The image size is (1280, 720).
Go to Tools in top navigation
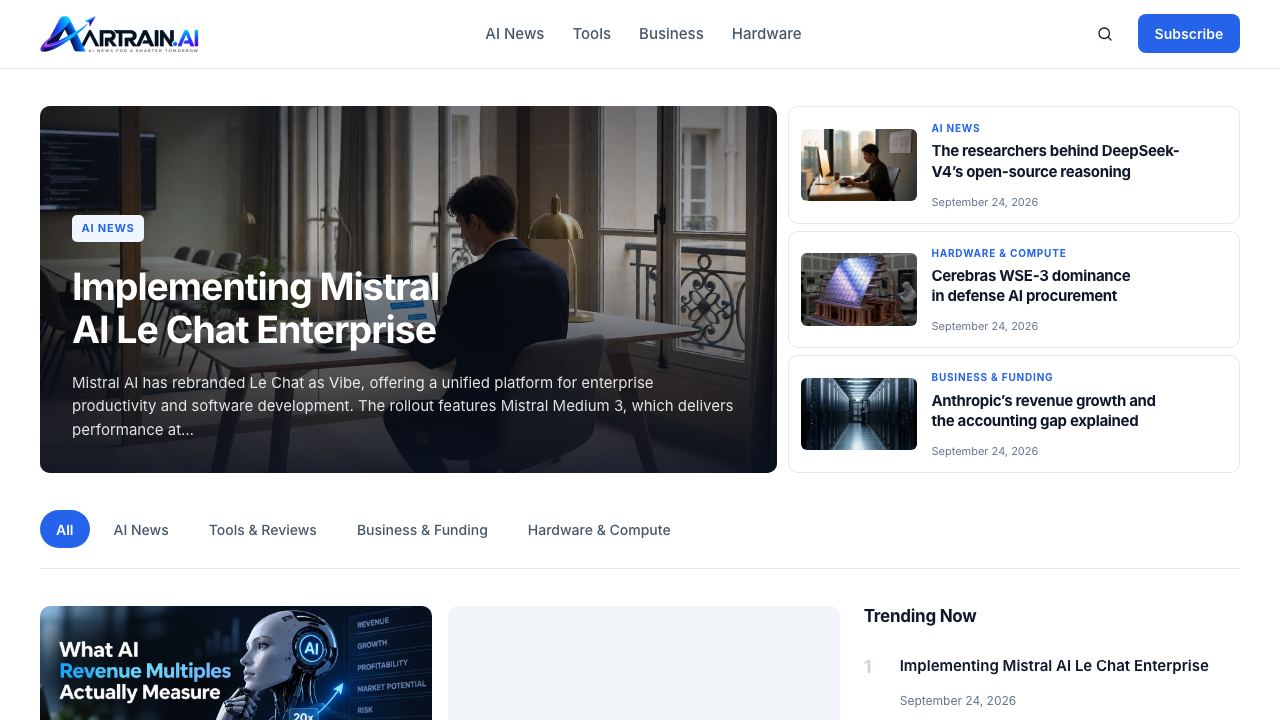point(592,34)
